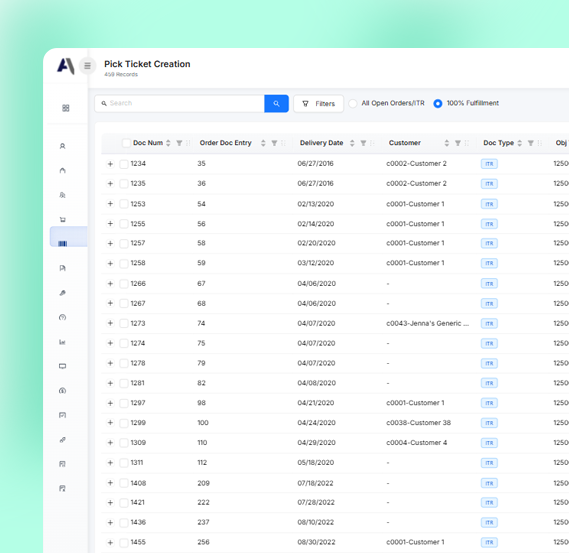Expand the row for Doc Num 1273
The height and width of the screenshot is (553, 569).
click(x=110, y=323)
